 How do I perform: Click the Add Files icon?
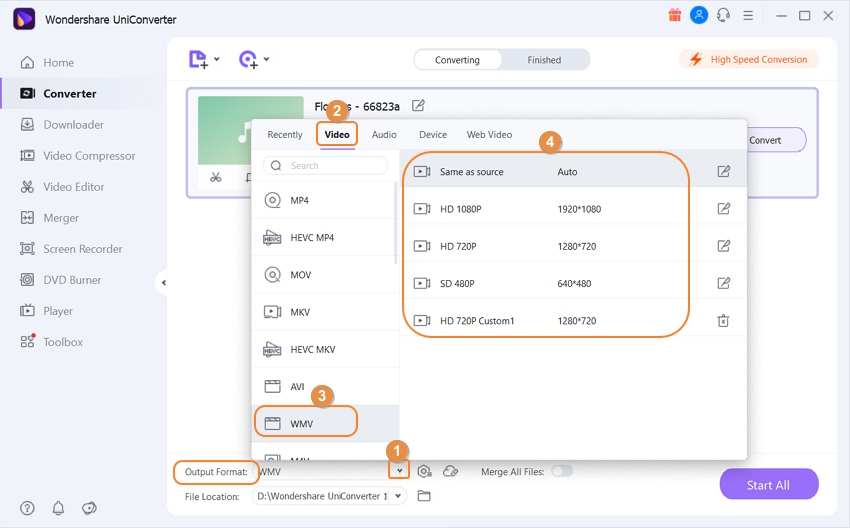pyautogui.click(x=198, y=59)
